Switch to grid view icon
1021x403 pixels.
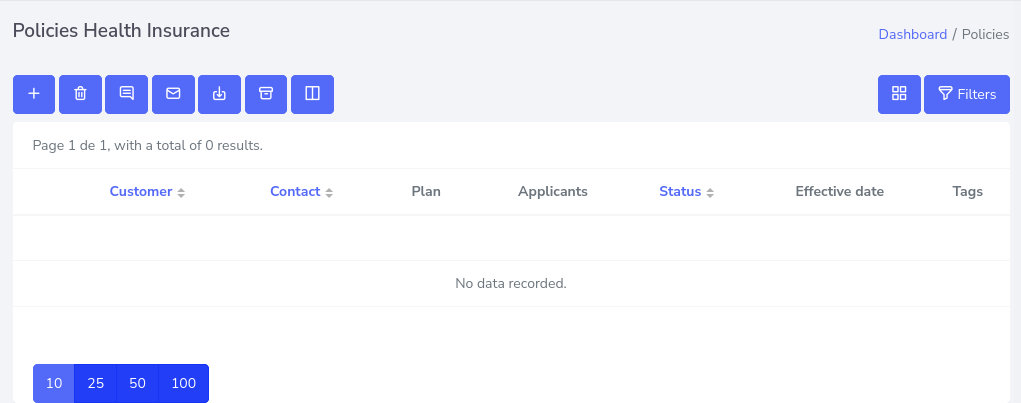pos(899,94)
